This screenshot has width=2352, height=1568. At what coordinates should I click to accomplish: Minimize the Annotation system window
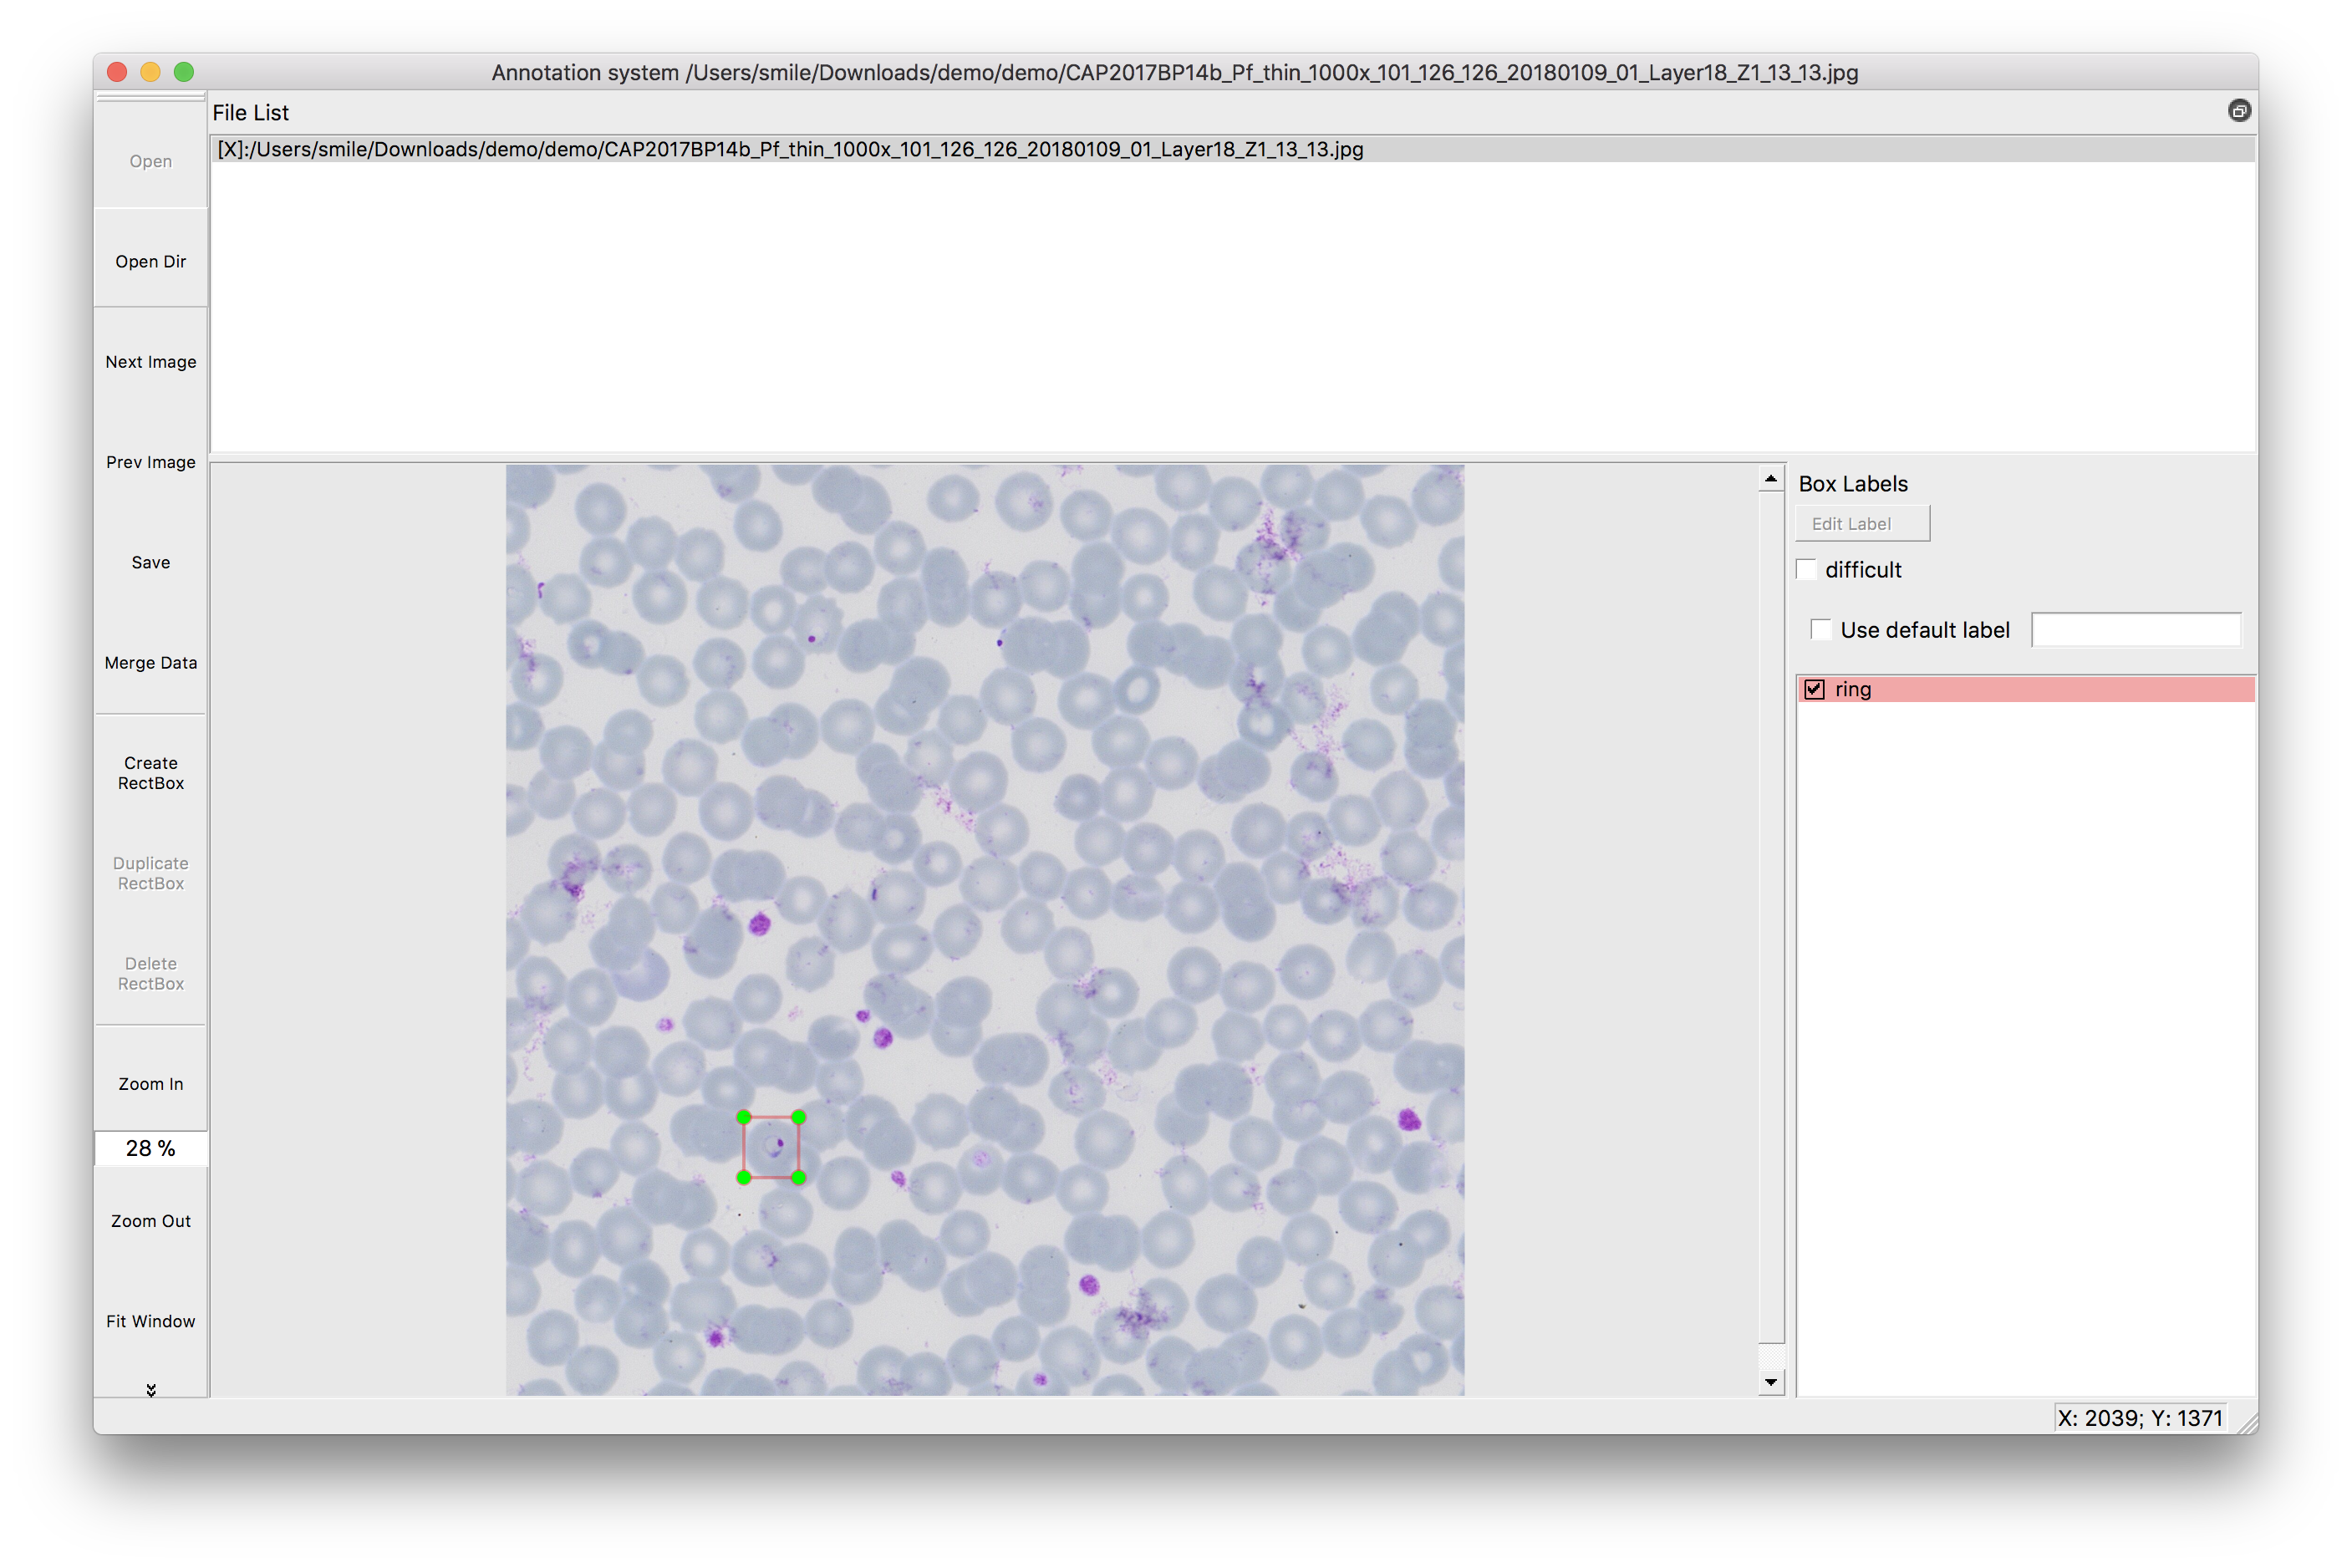pyautogui.click(x=150, y=72)
